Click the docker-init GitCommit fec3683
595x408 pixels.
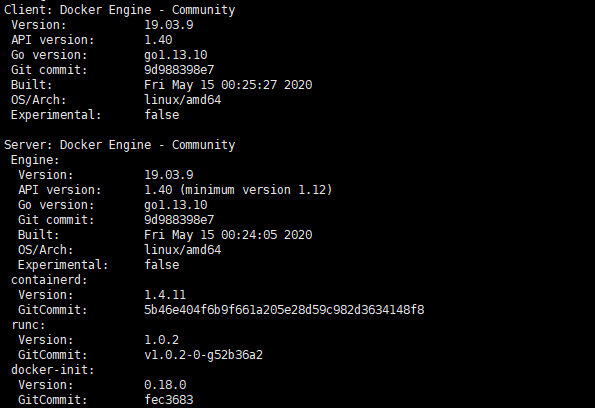tap(169, 400)
